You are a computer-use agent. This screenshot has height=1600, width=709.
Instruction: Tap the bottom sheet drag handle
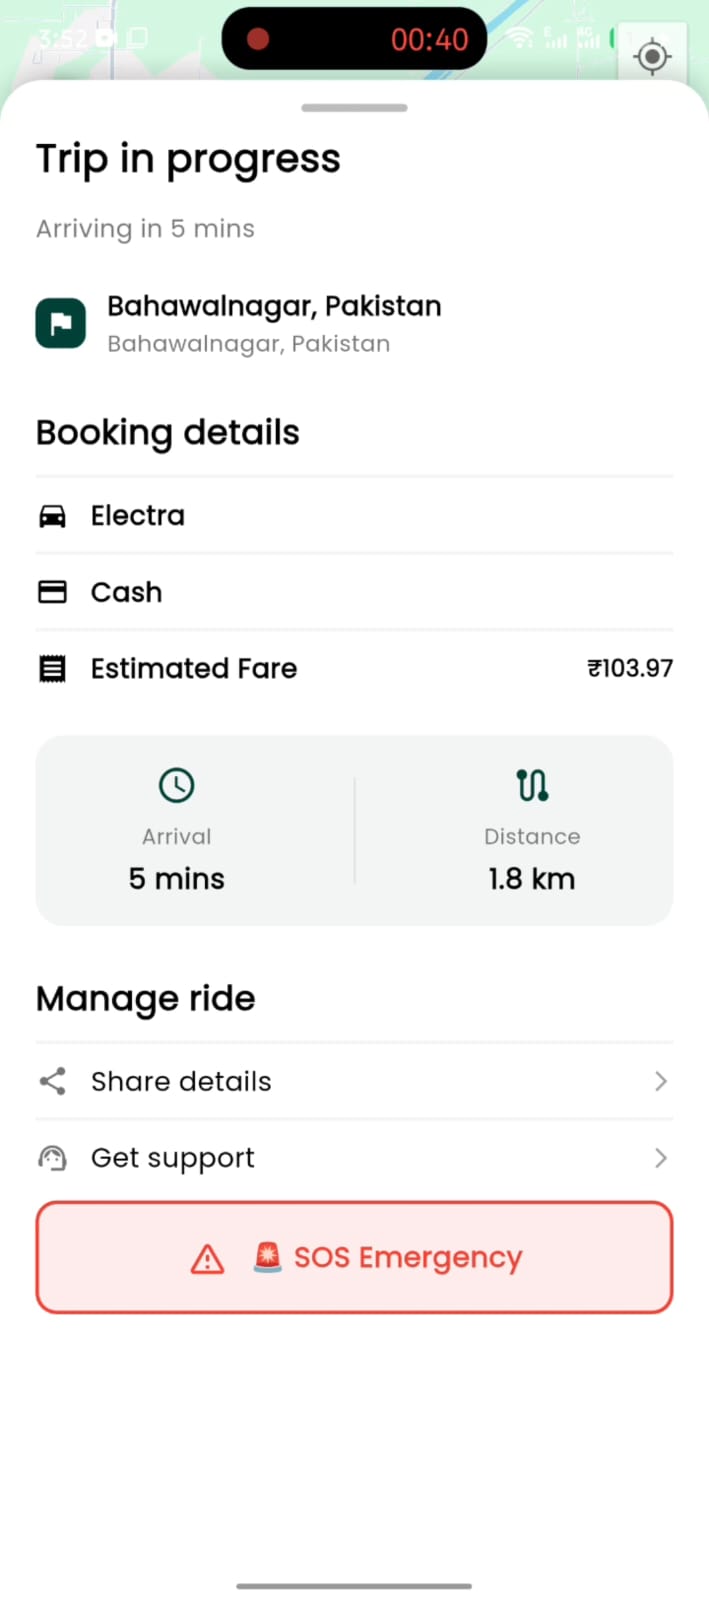pyautogui.click(x=354, y=108)
